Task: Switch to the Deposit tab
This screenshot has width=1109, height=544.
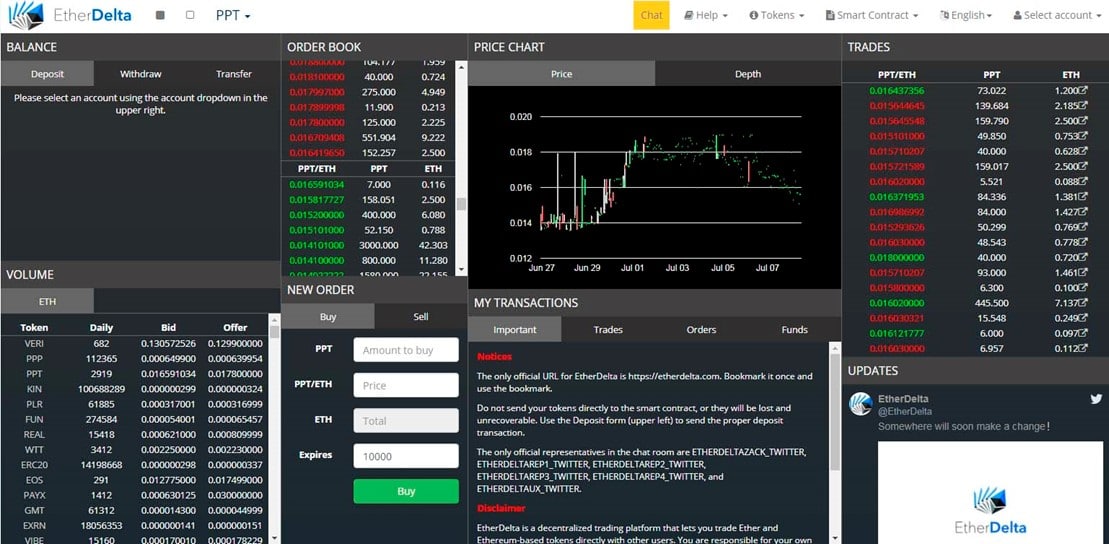Action: point(47,74)
